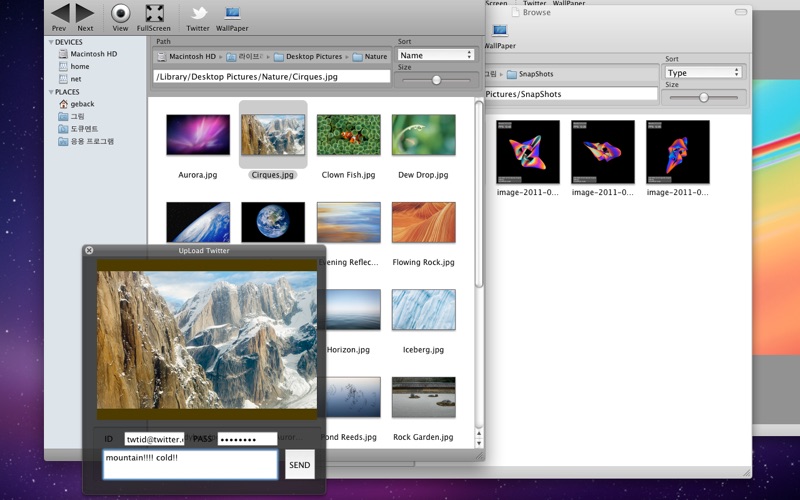Click WallPaper icon in Browse window
This screenshot has width=800, height=500.
coord(500,31)
